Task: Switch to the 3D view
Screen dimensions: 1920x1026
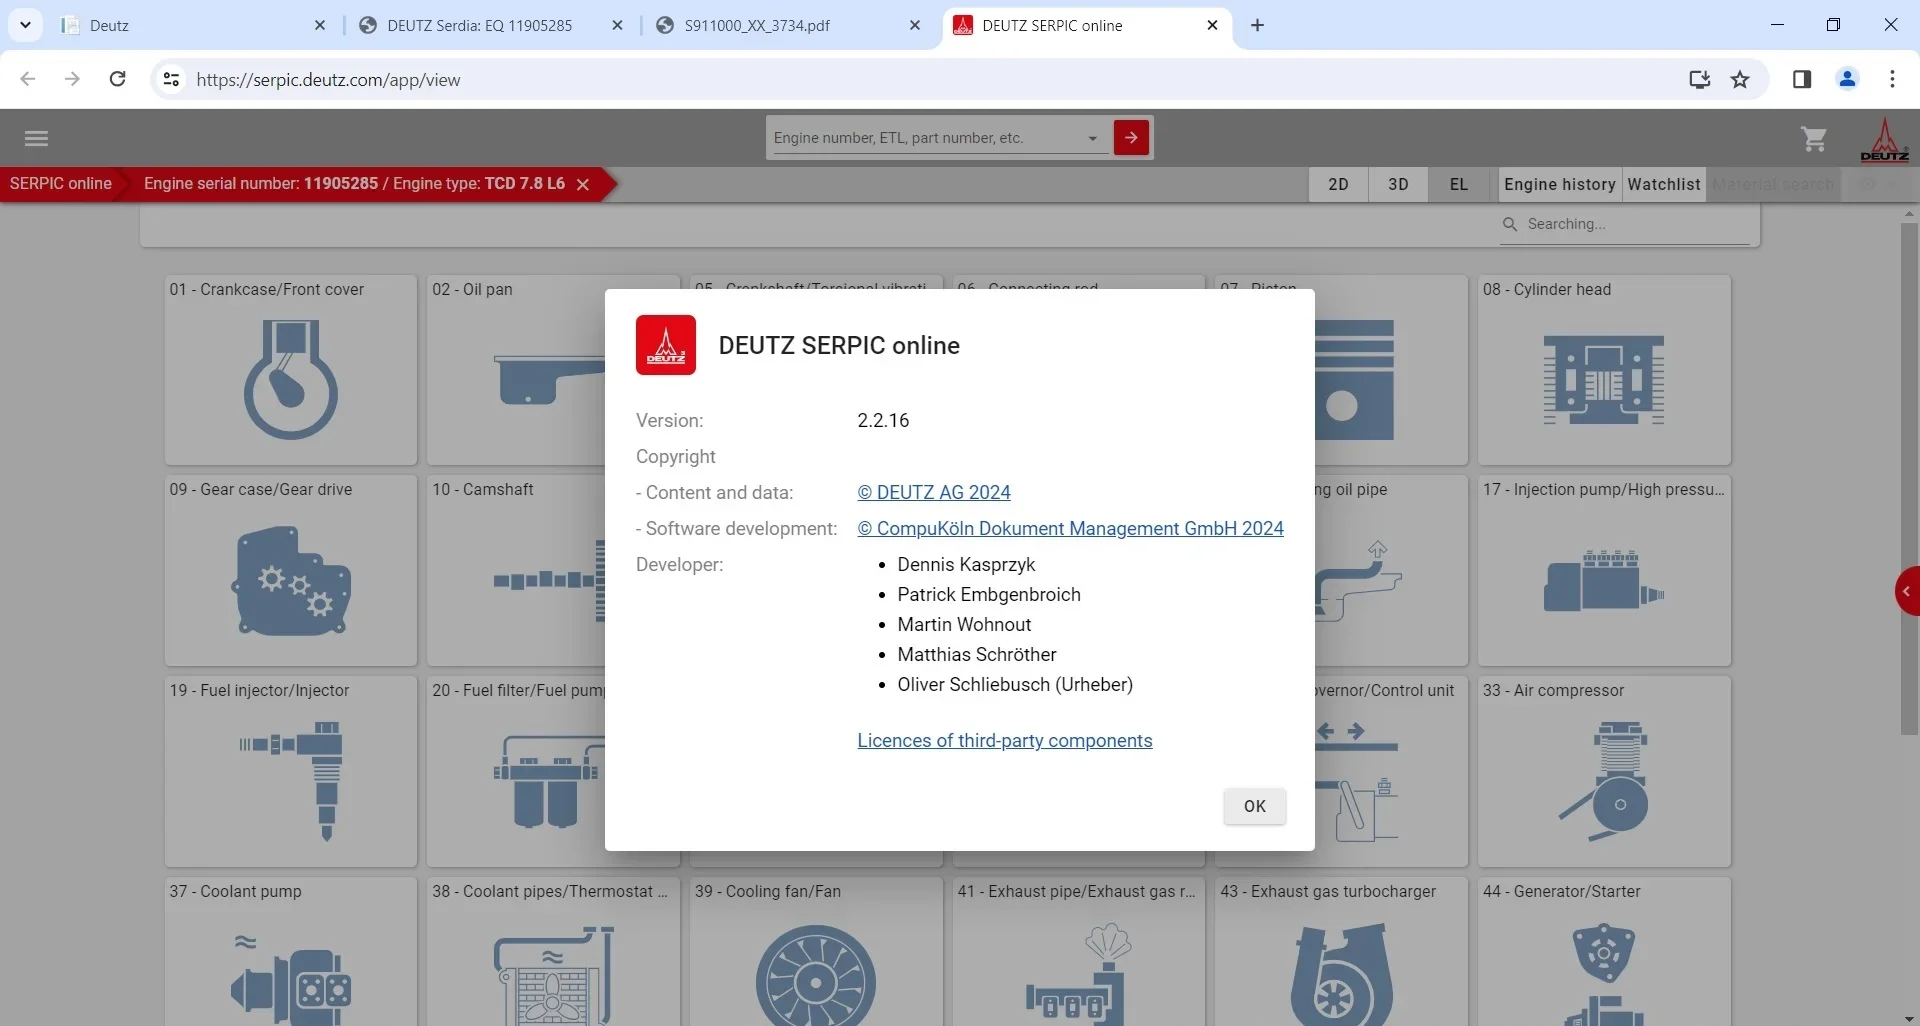Action: 1398,185
